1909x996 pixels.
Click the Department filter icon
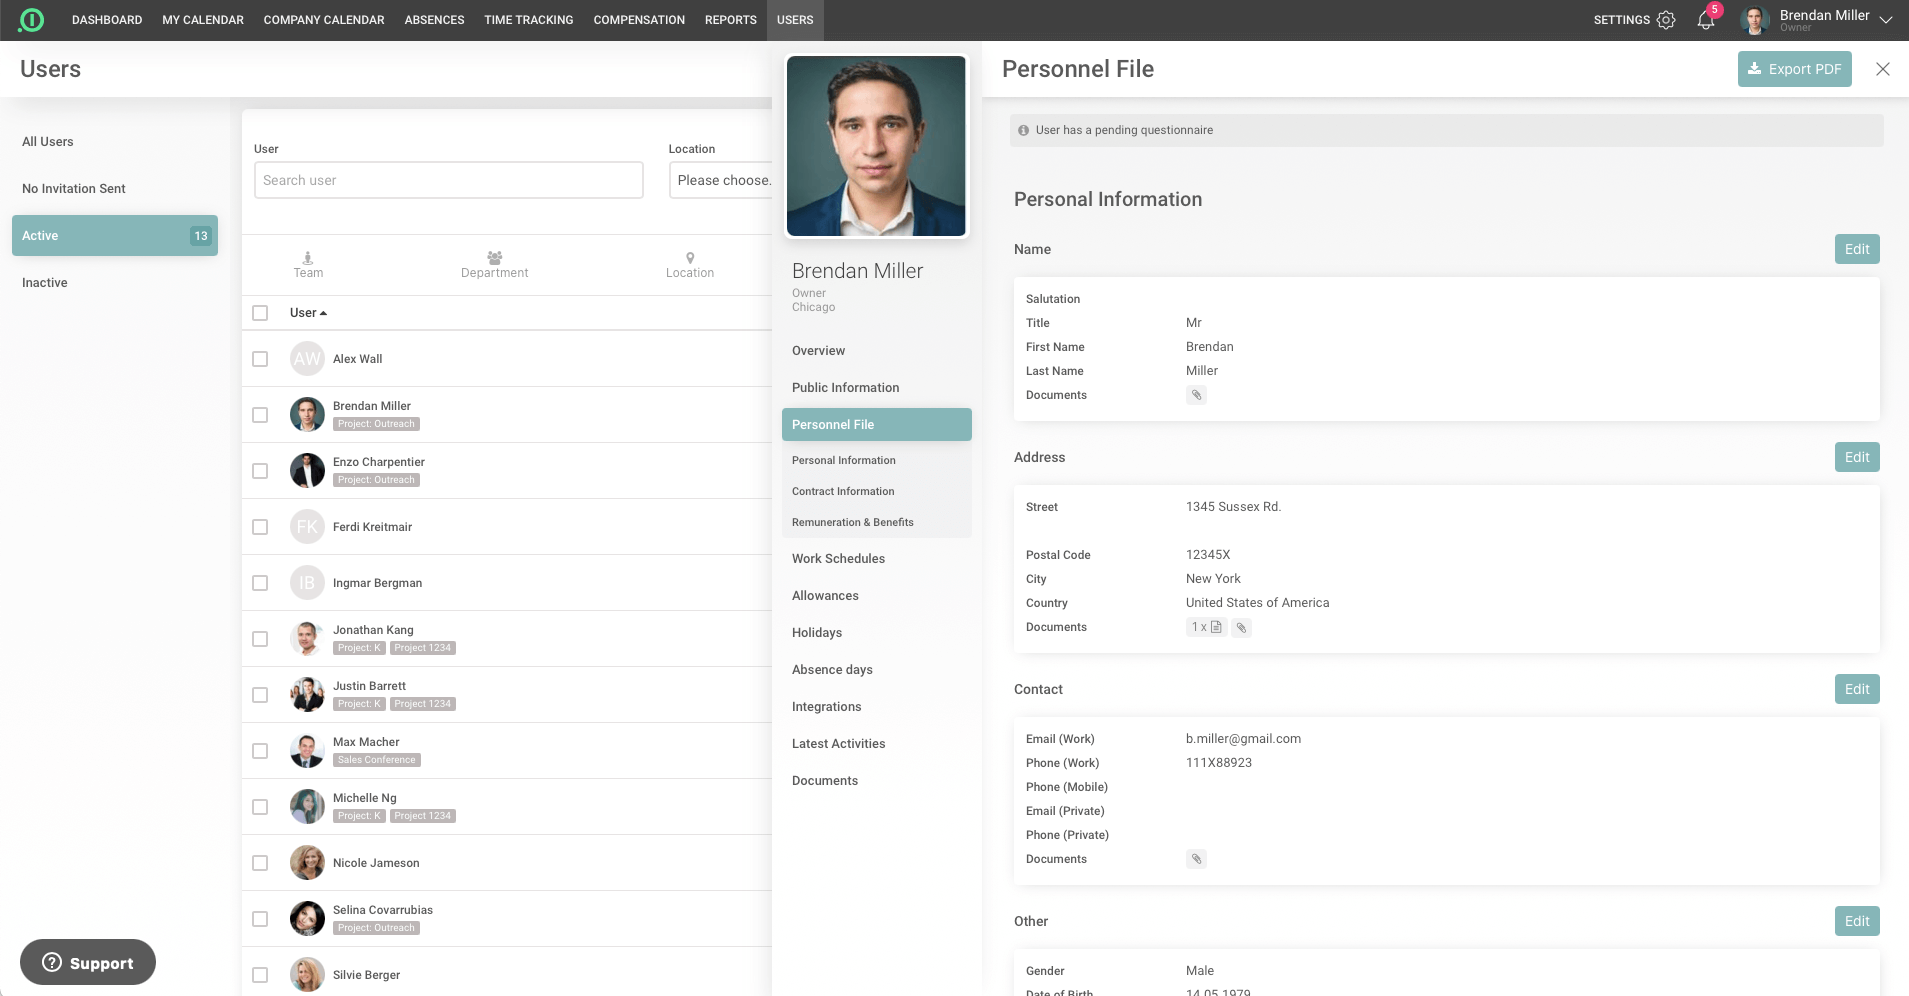pyautogui.click(x=494, y=258)
